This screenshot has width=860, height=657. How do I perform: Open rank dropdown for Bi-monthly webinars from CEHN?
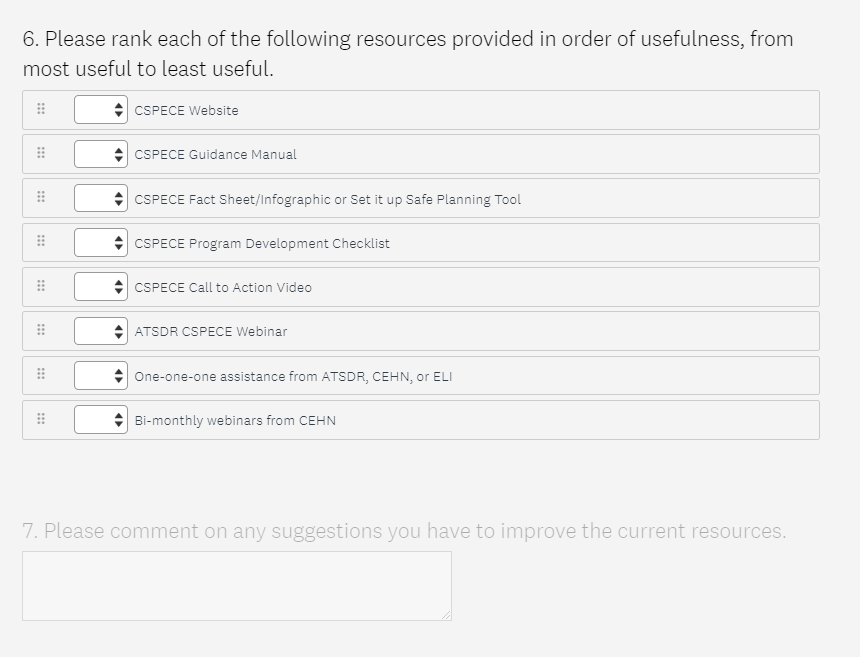tap(101, 420)
